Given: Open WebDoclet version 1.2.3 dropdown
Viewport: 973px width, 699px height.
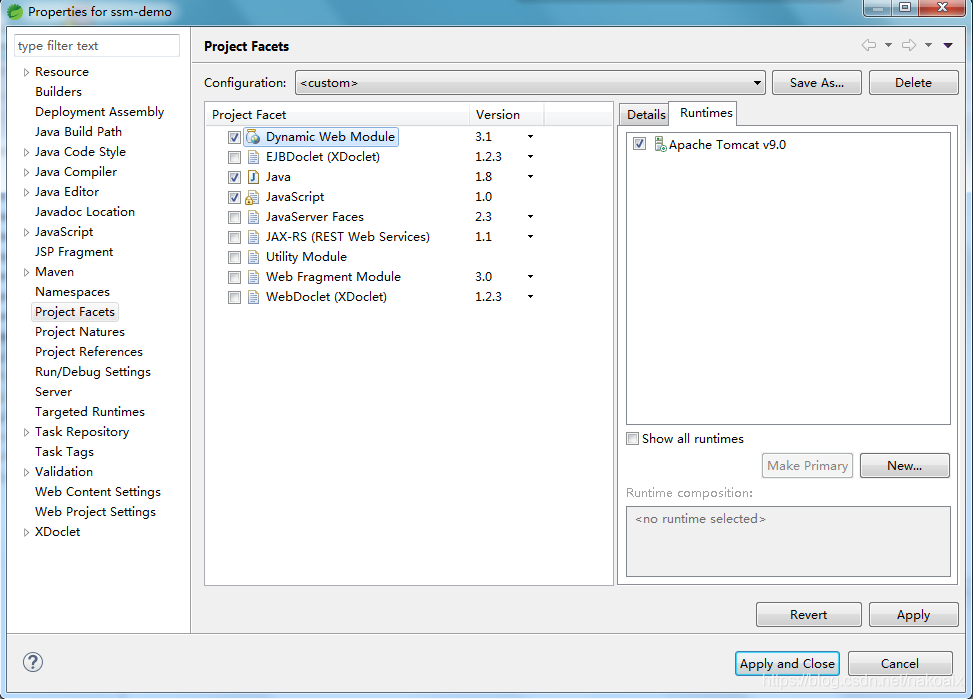Looking at the screenshot, I should pyautogui.click(x=531, y=297).
